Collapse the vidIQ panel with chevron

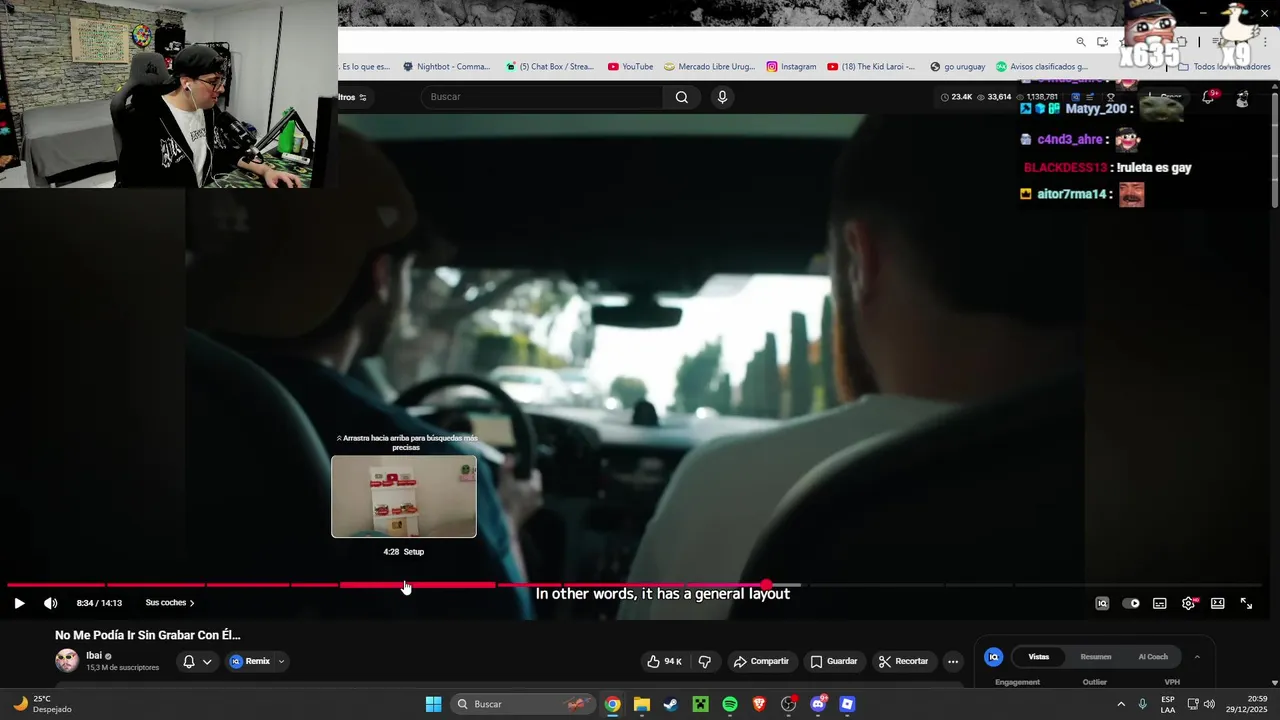[x=1197, y=657]
